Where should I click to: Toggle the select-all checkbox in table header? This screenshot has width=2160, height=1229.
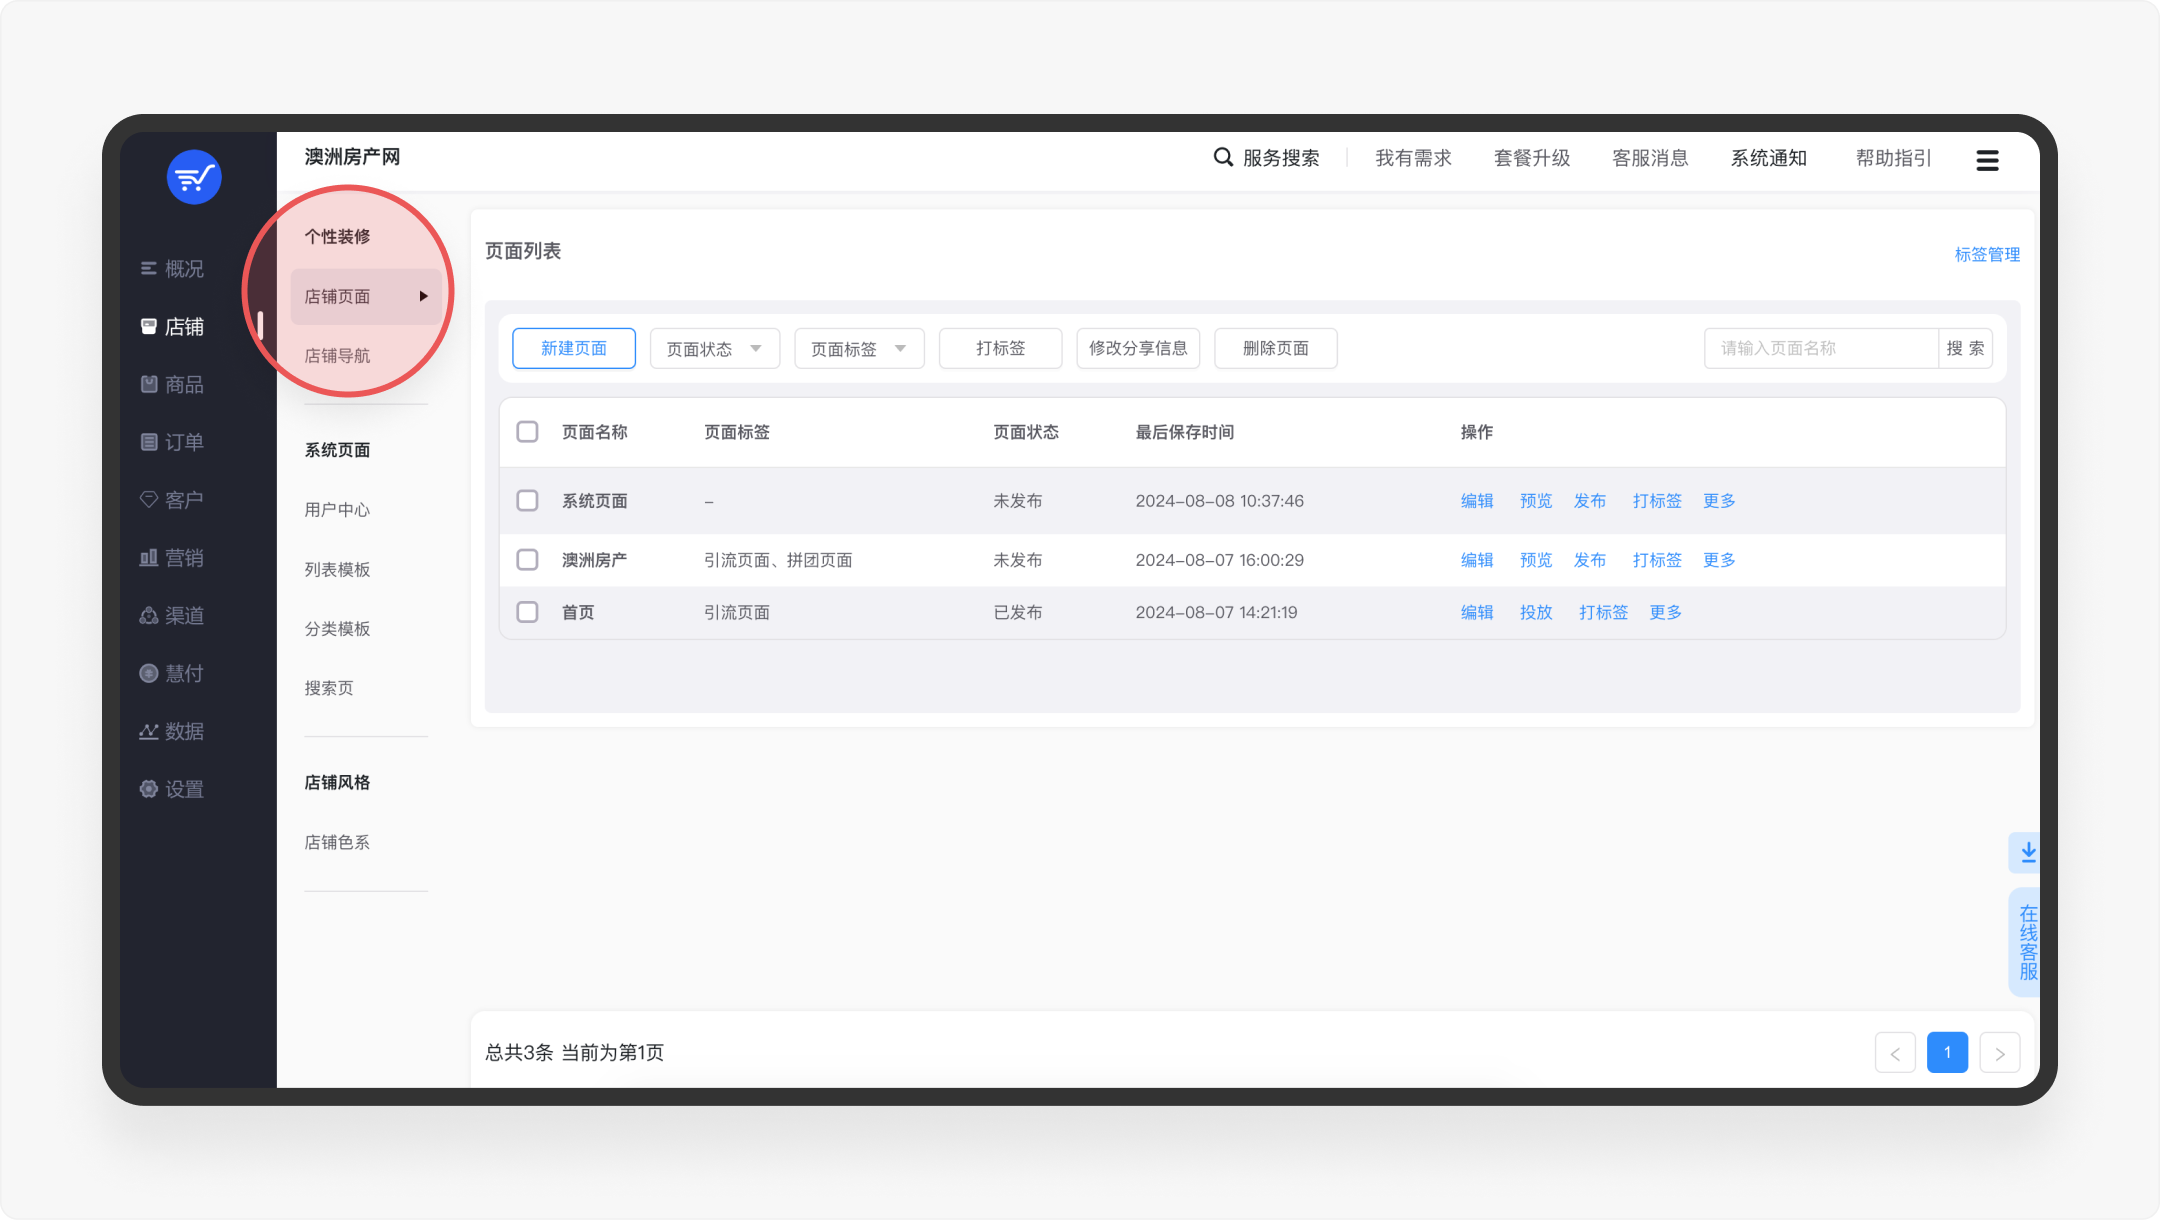(x=527, y=432)
